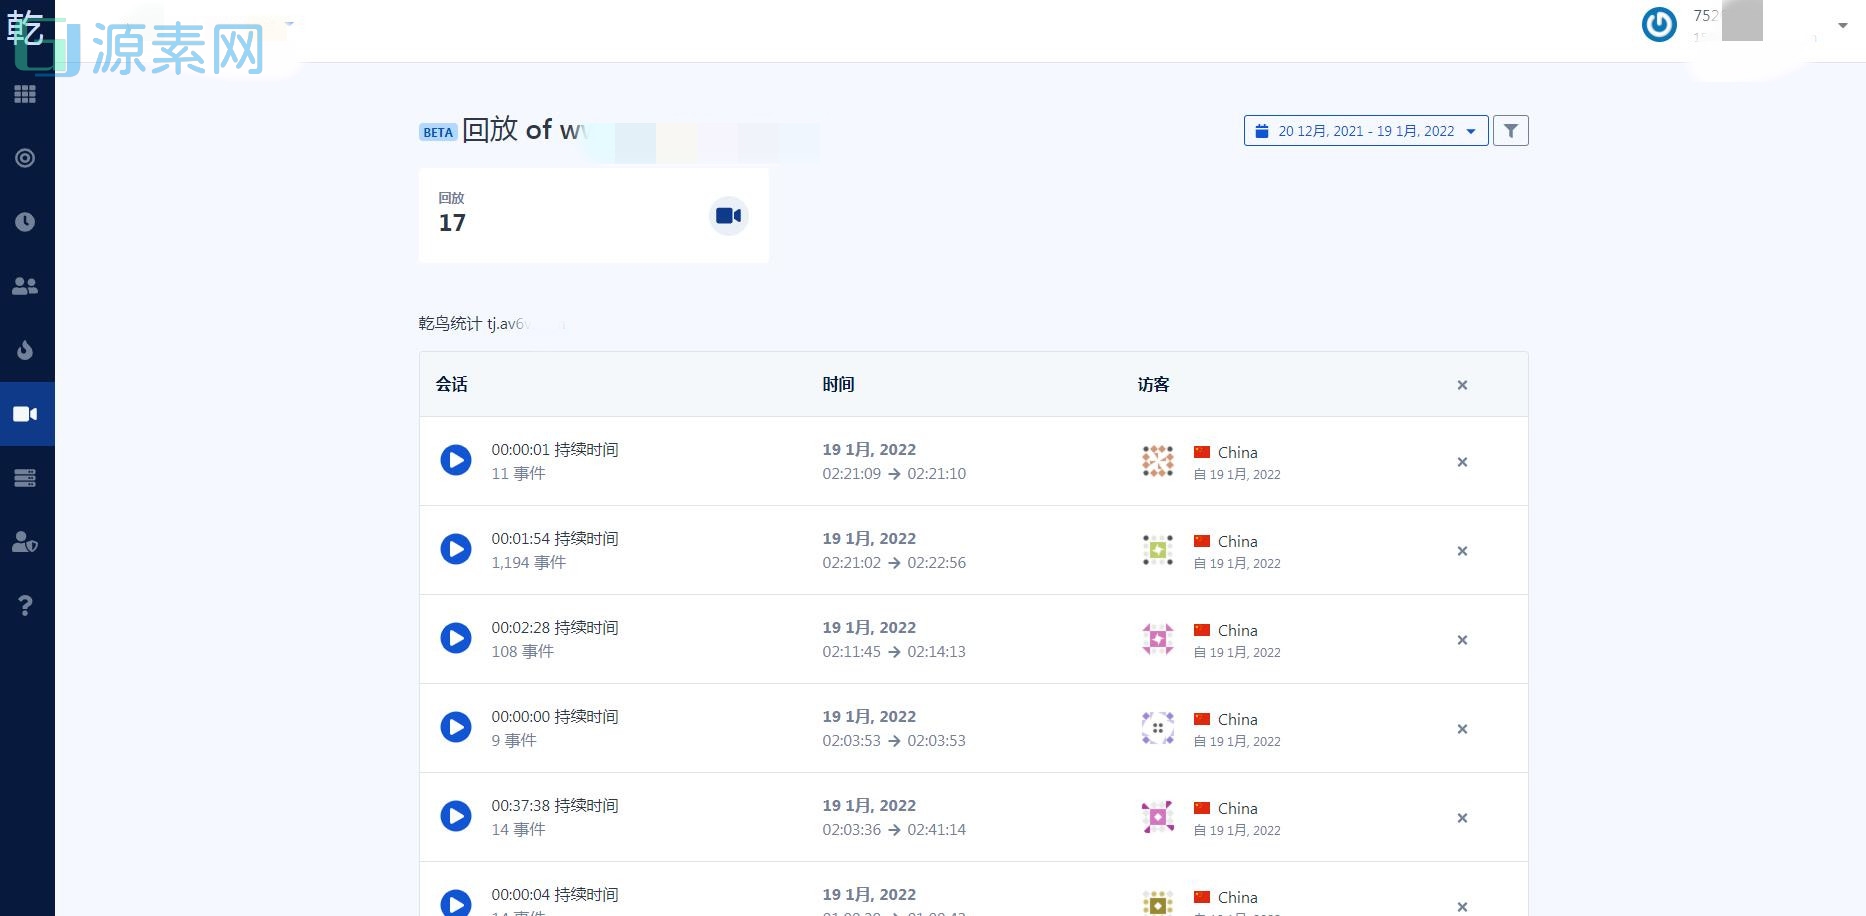Open the date range picker dropdown
This screenshot has height=916, width=1866.
1365,131
